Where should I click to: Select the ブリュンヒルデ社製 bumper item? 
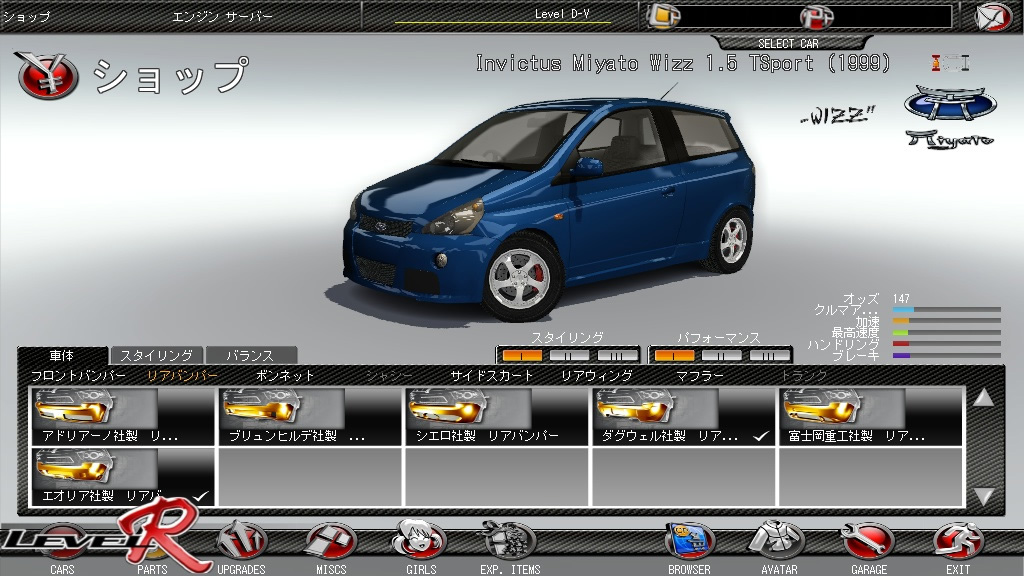pos(310,417)
